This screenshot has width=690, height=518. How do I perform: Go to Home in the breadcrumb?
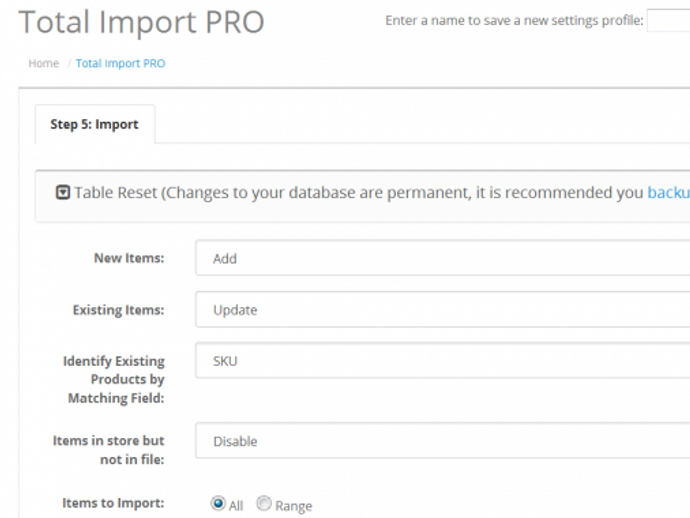pos(43,63)
